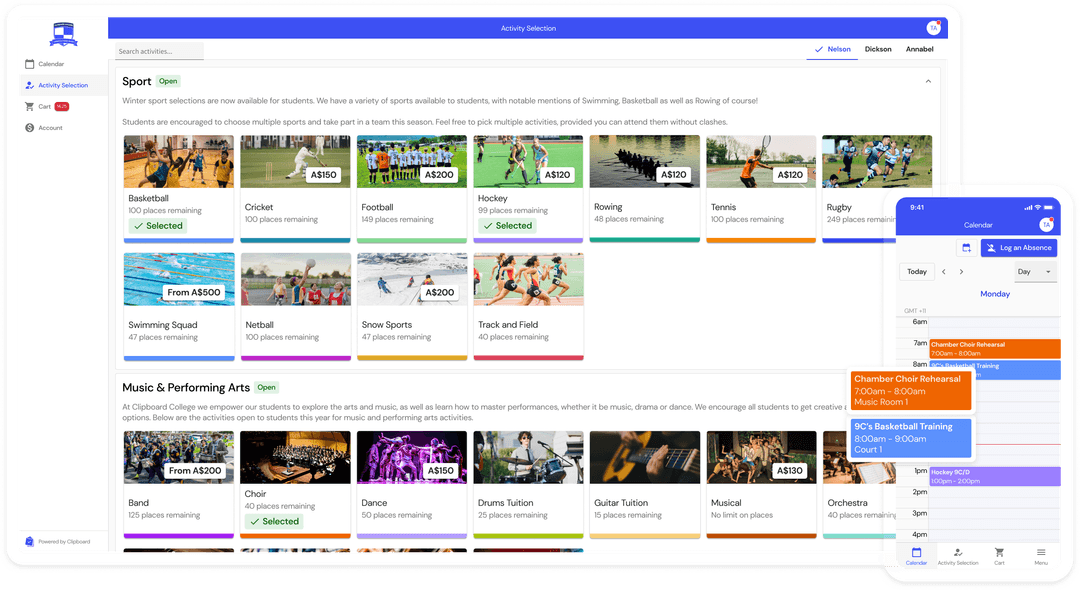The image size is (1080, 590).
Task: Open the Day view dropdown on mobile calendar
Action: [1035, 271]
